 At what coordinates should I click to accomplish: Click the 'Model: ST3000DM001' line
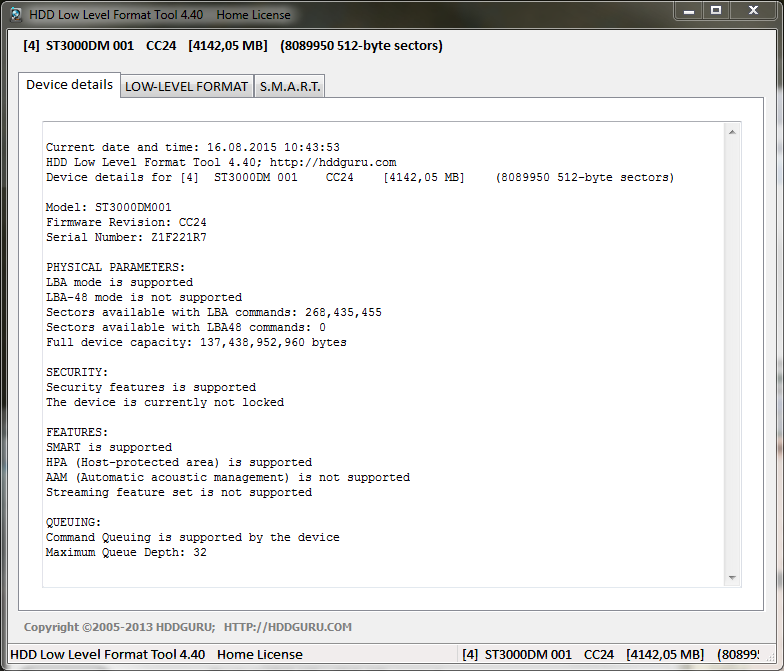pyautogui.click(x=108, y=208)
